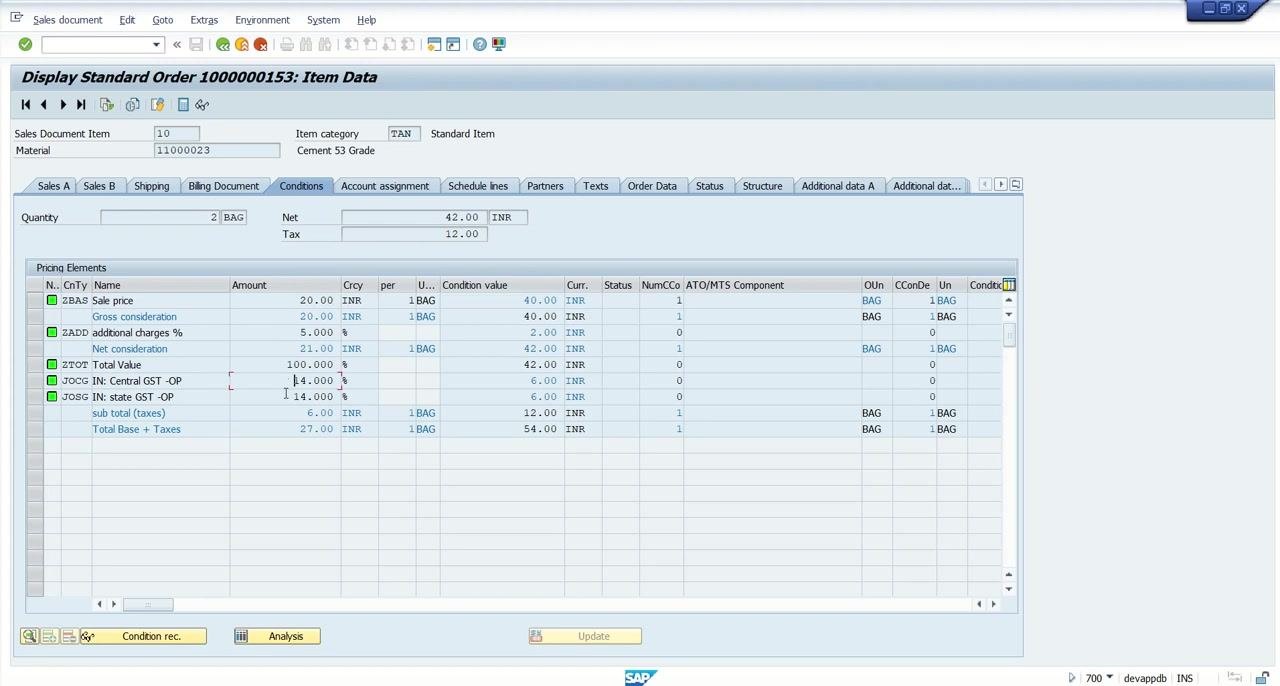The width and height of the screenshot is (1280, 686).
Task: Go to the next item arrow
Action: click(63, 105)
